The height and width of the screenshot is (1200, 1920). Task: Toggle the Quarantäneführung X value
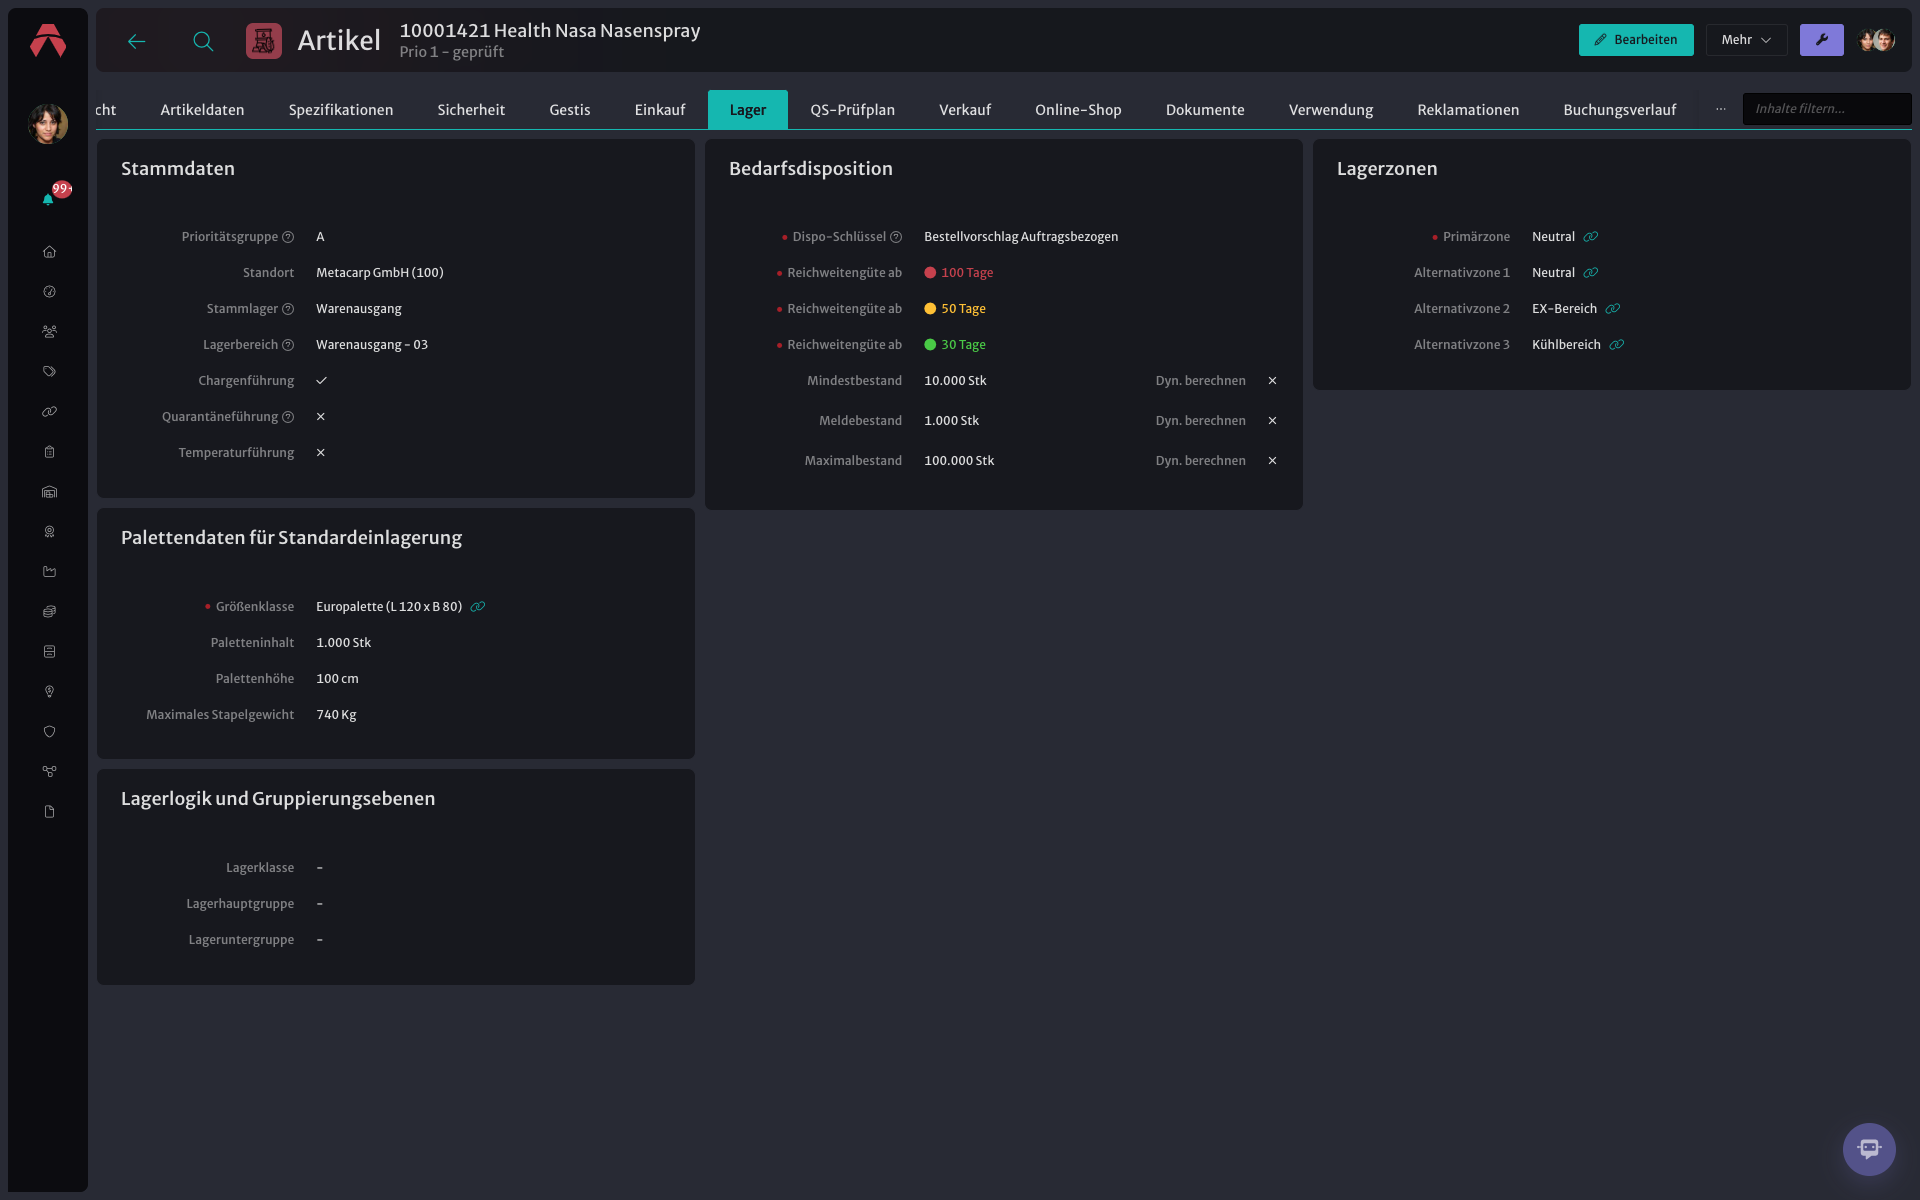pos(321,417)
